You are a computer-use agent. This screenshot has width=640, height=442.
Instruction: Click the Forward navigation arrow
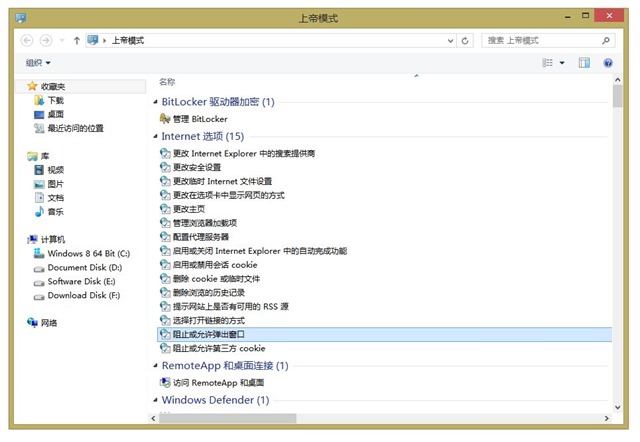46,40
